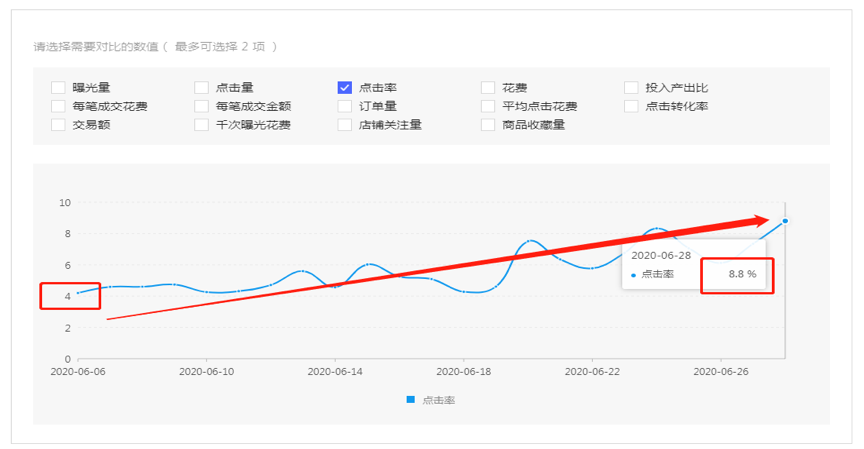The width and height of the screenshot is (864, 449).
Task: Check the 每笔成交花费 option
Action: 58,106
